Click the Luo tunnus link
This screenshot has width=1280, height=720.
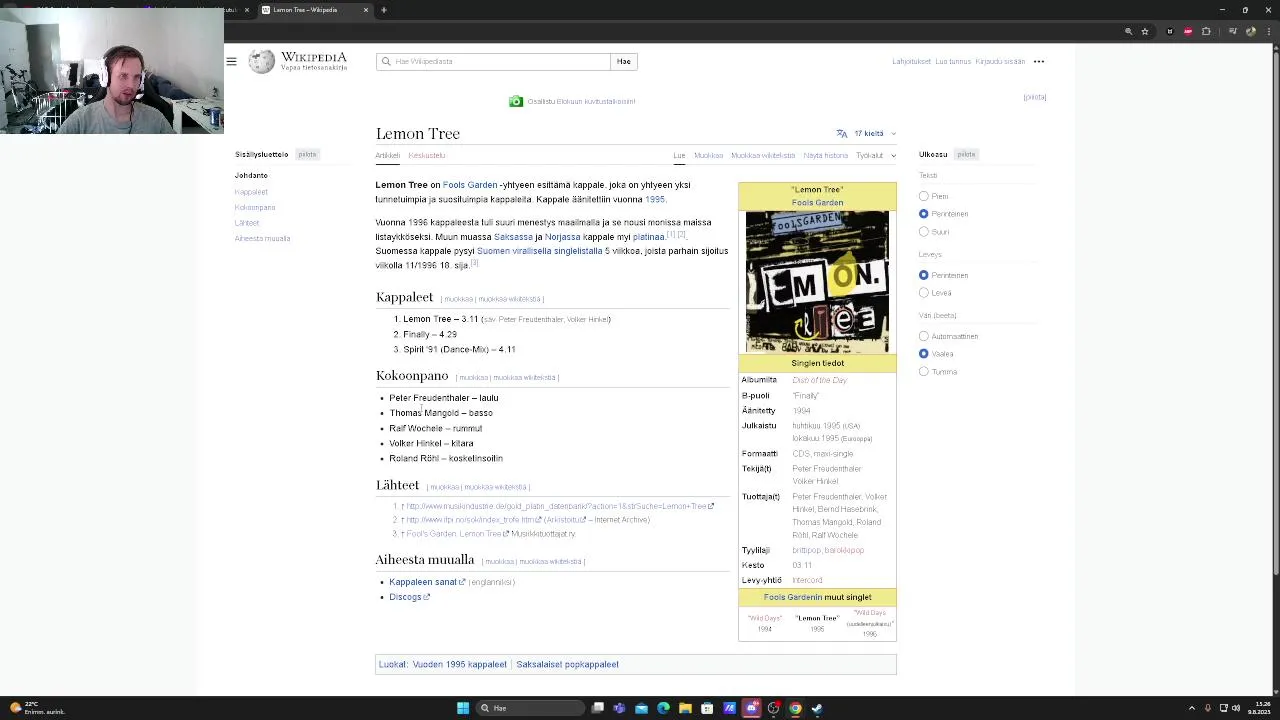point(953,61)
